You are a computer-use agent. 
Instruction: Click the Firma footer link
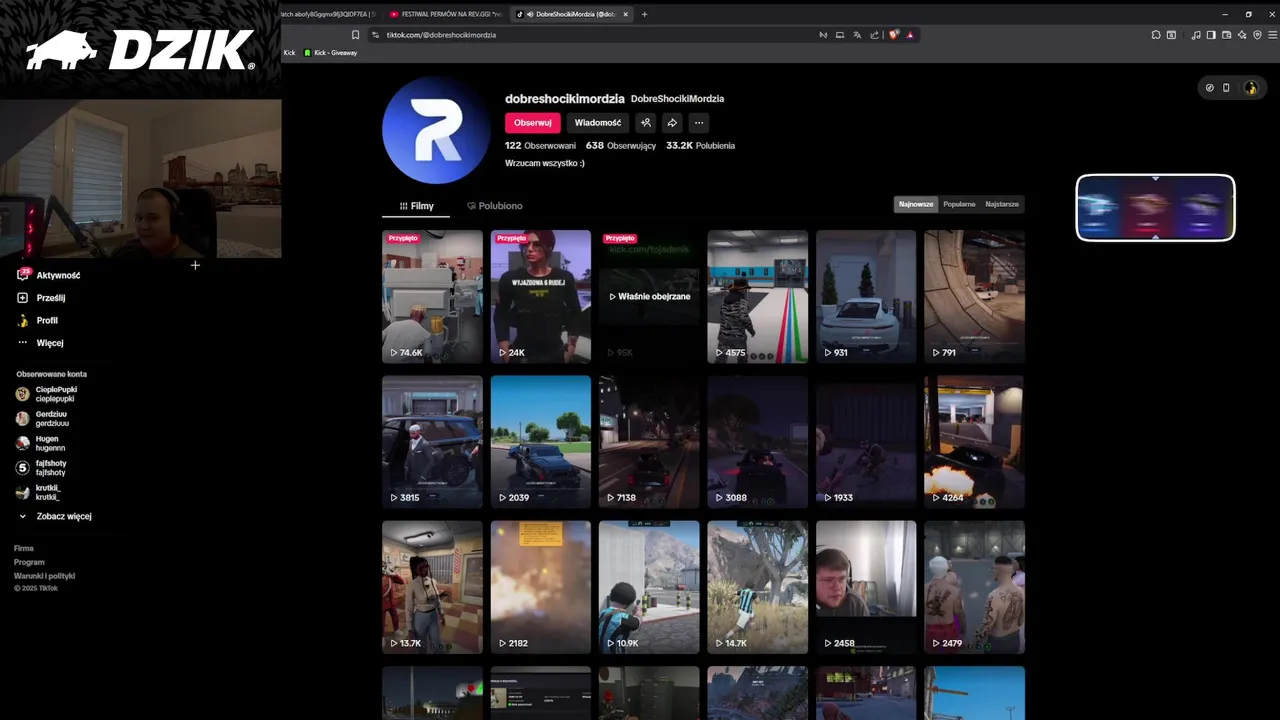(23, 549)
